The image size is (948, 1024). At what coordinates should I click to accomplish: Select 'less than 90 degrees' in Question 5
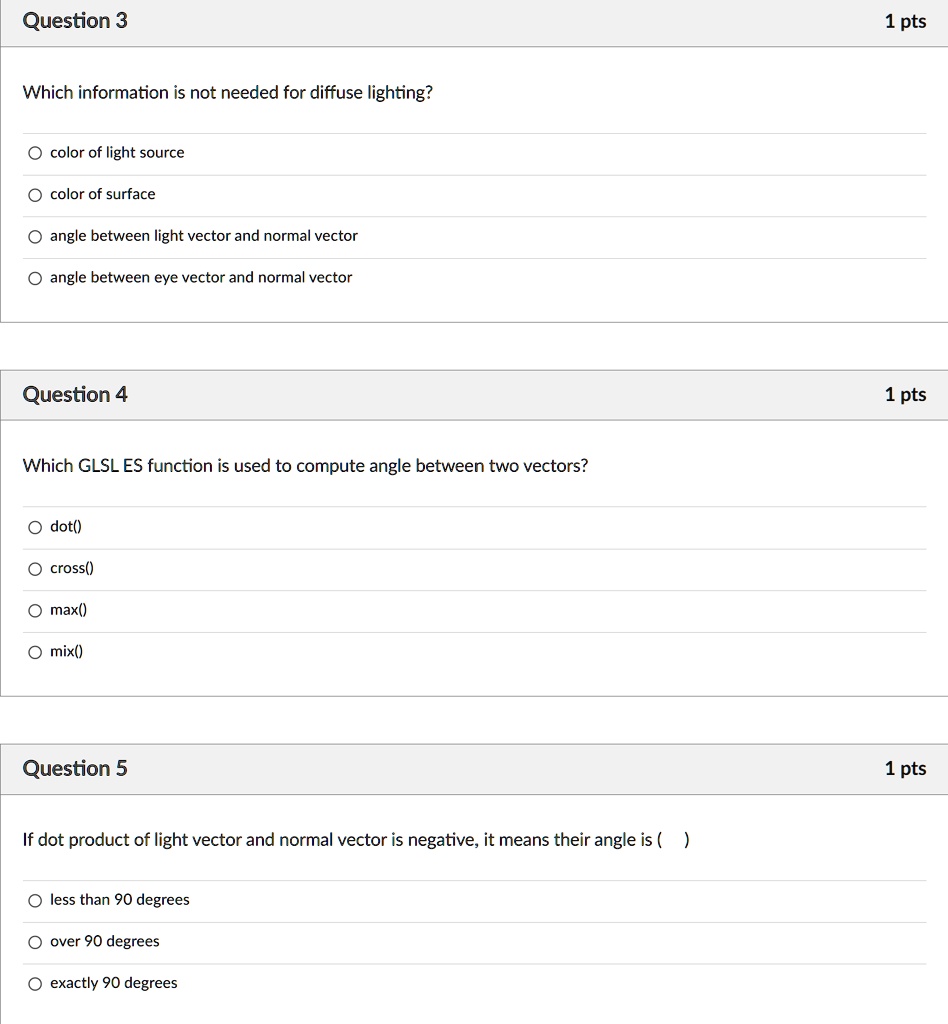35,900
